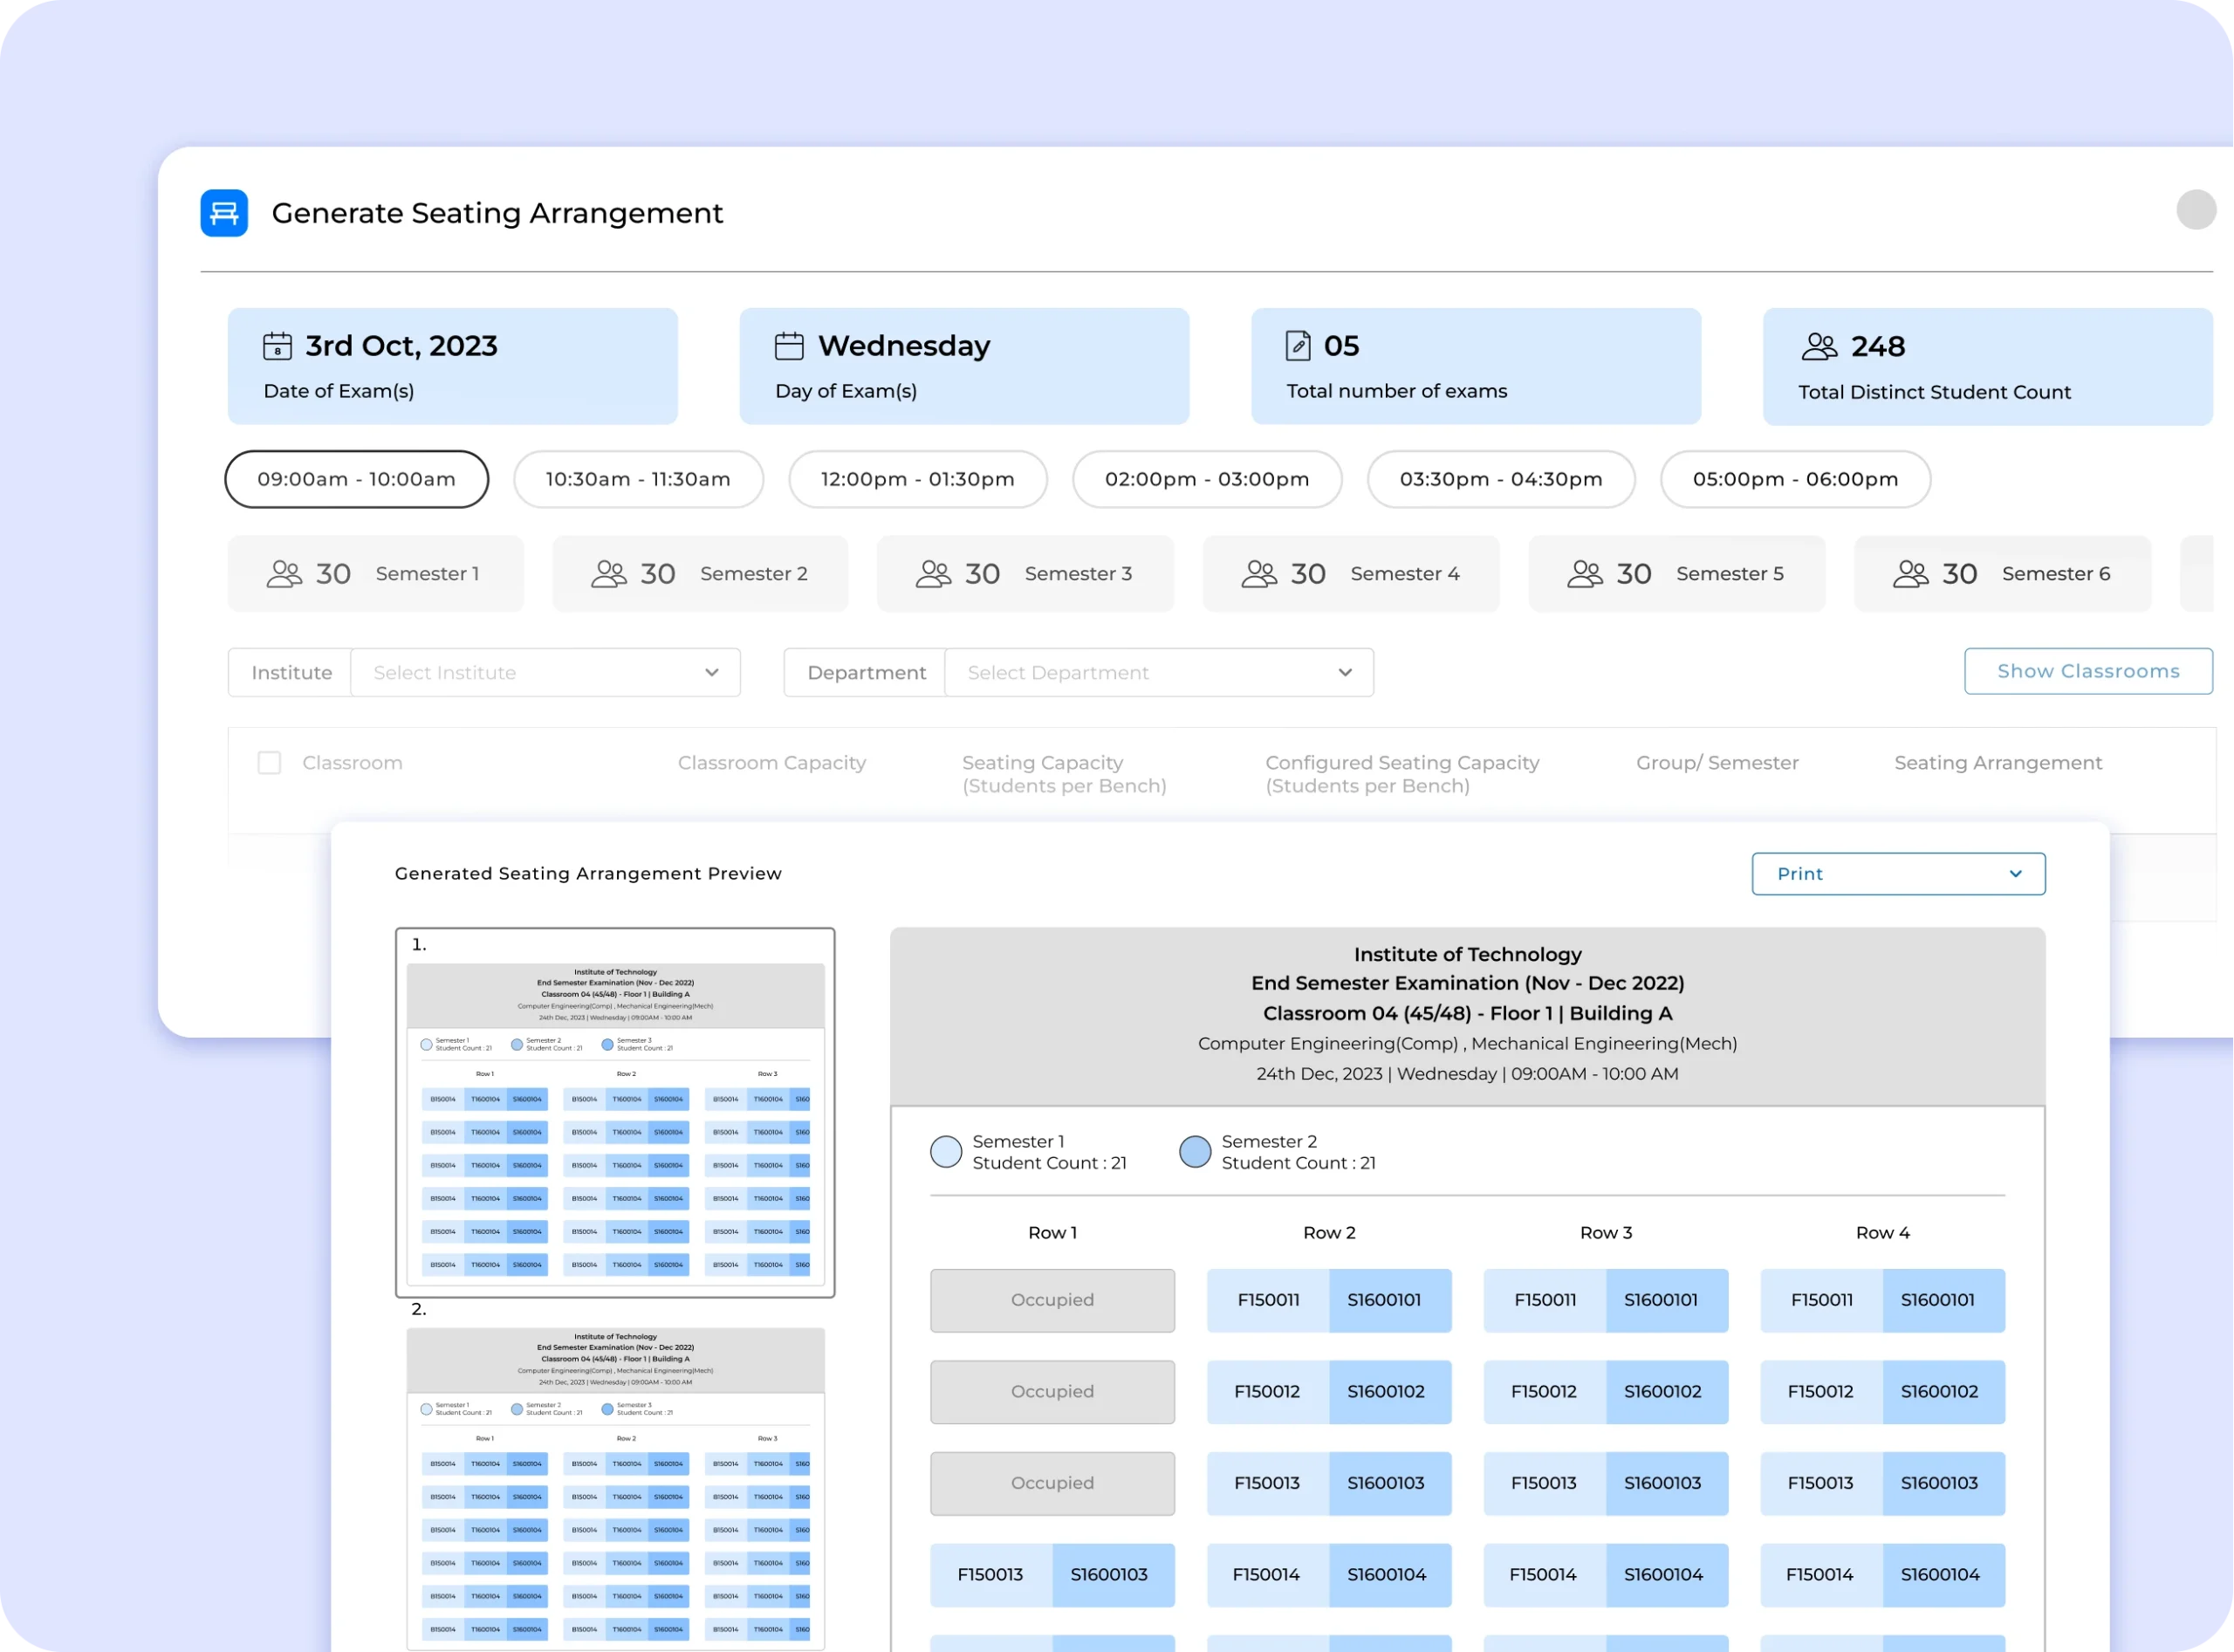Click the students icon on the Semester 6 card
This screenshot has height=1652, width=2234.
[1910, 574]
